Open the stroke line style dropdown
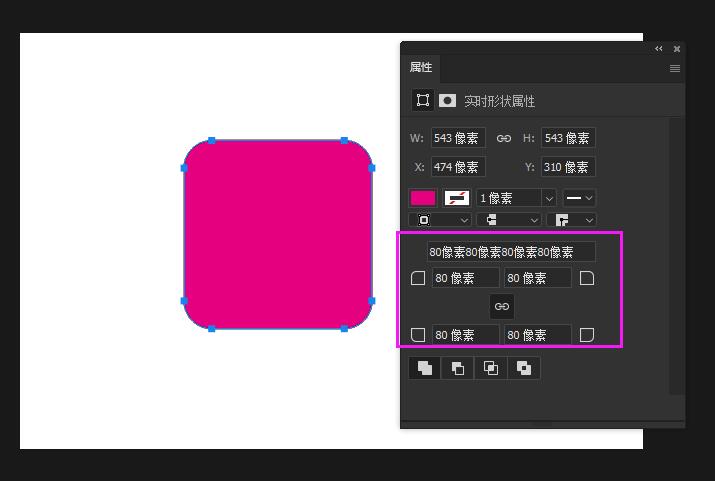 coord(579,198)
